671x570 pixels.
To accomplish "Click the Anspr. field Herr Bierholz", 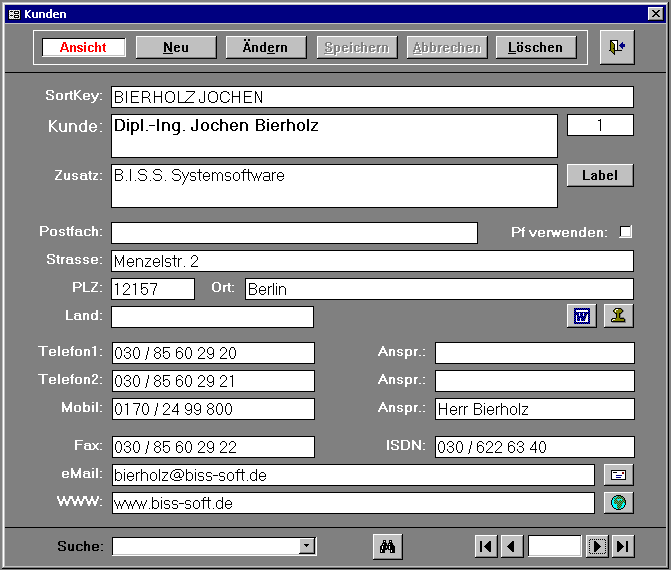I will pyautogui.click(x=534, y=409).
